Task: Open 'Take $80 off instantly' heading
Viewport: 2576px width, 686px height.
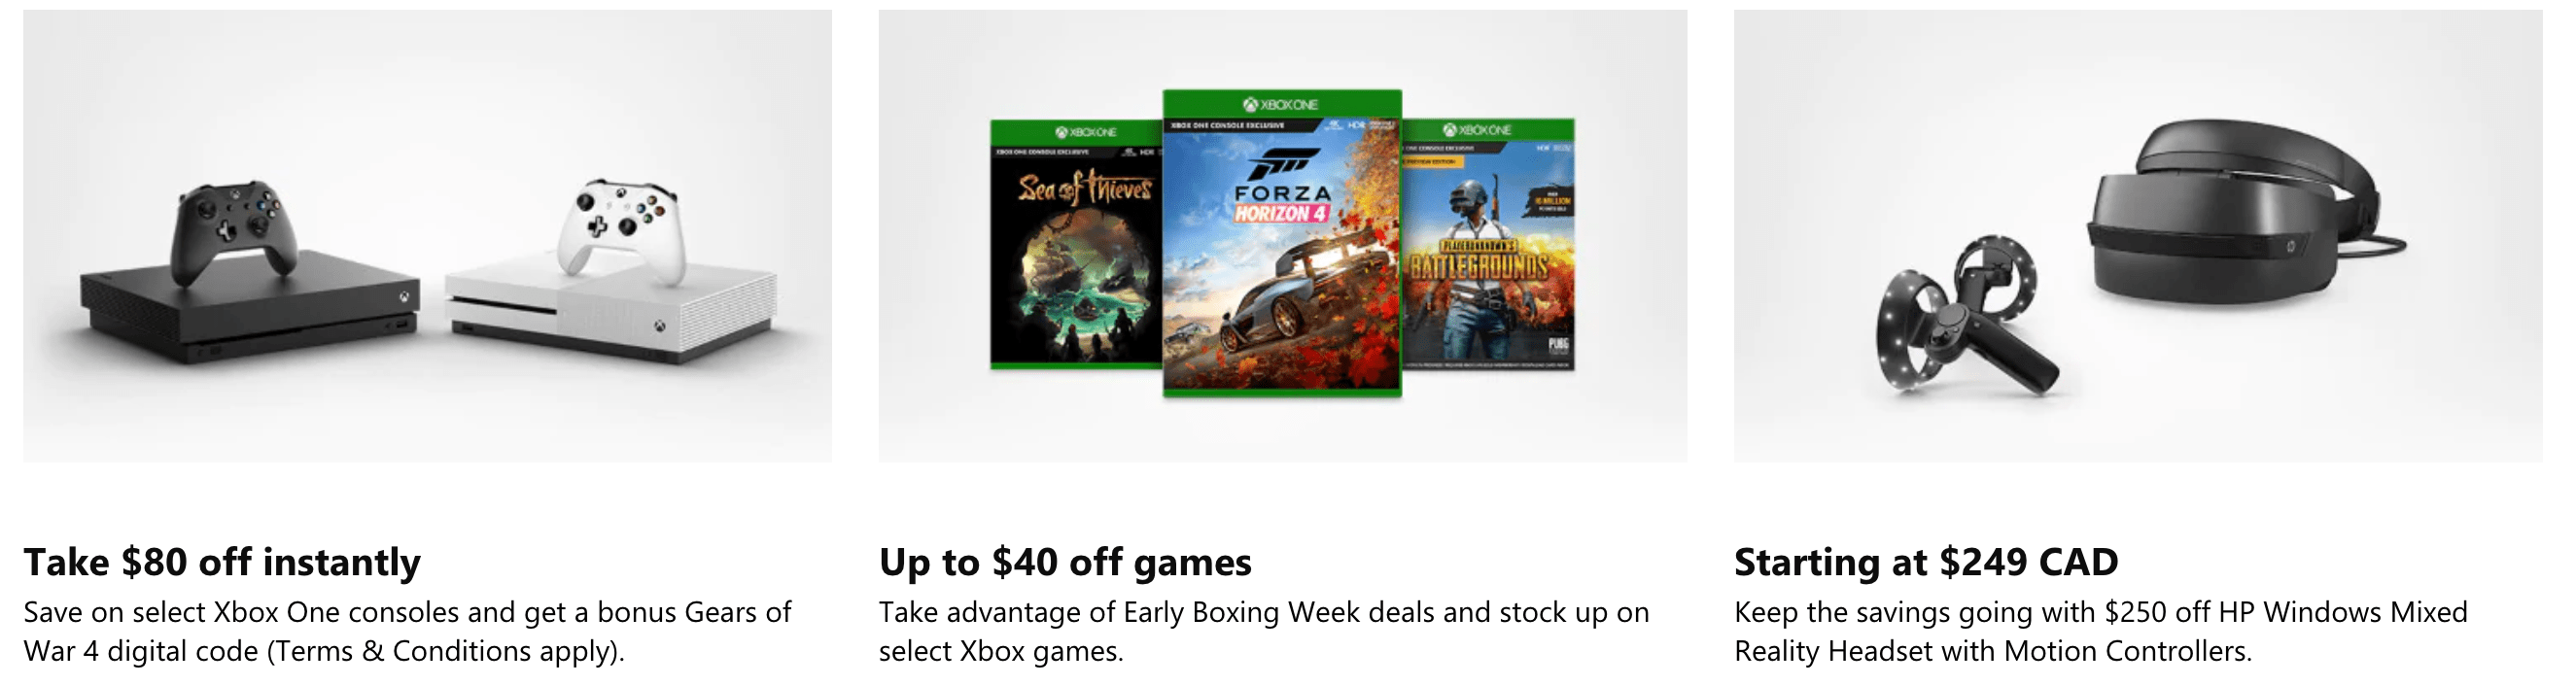Action: [222, 562]
